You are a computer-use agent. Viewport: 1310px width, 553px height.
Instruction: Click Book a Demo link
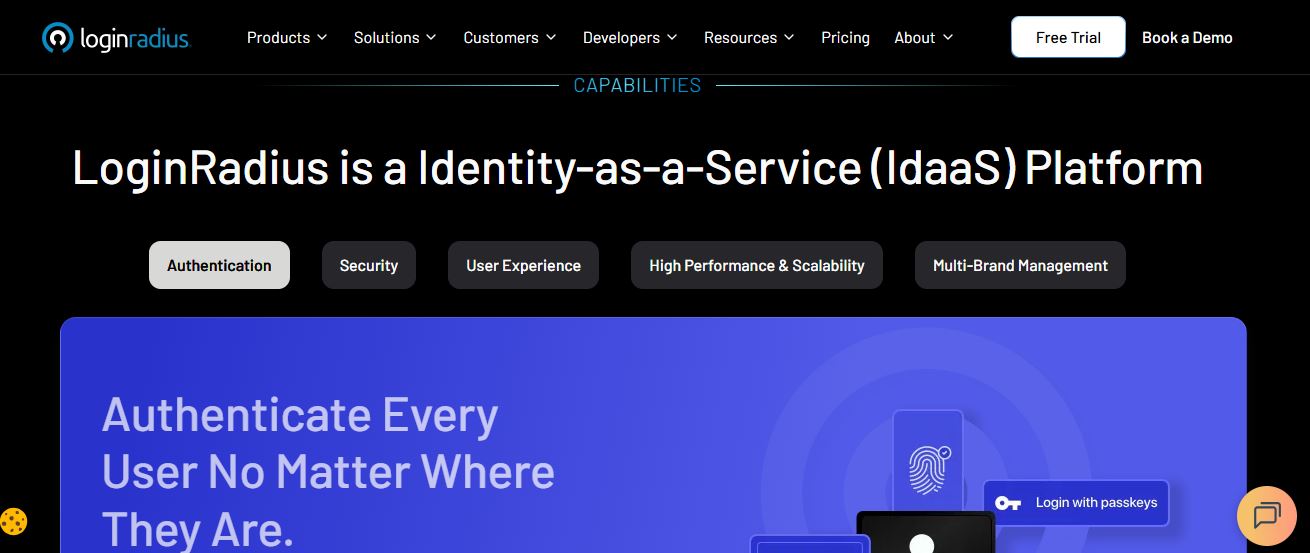point(1187,37)
